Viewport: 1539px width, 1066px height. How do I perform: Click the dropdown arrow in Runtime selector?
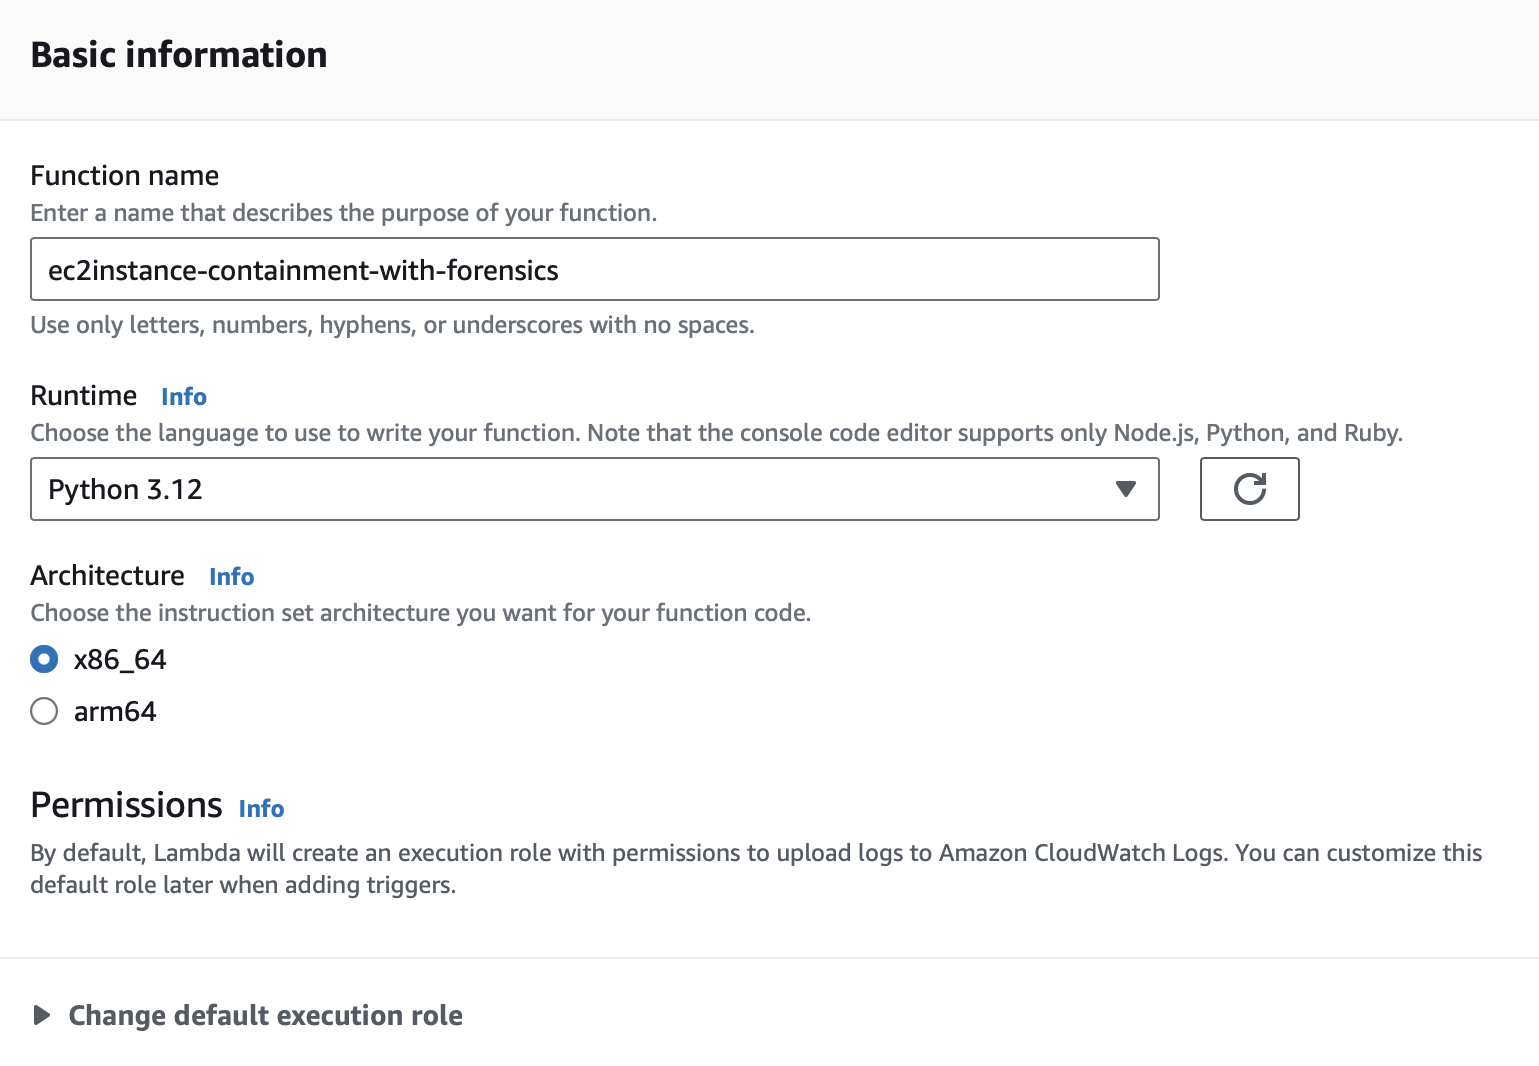click(x=1126, y=489)
